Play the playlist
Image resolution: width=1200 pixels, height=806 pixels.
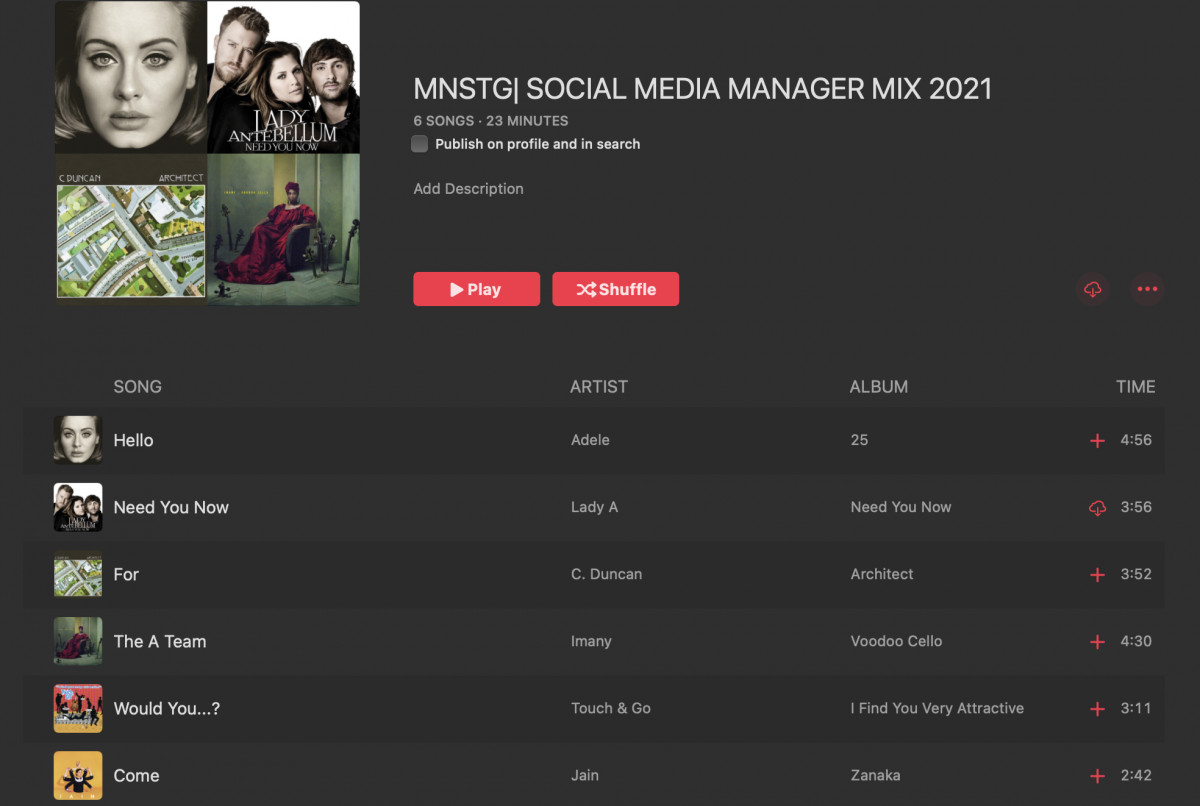[x=476, y=289]
